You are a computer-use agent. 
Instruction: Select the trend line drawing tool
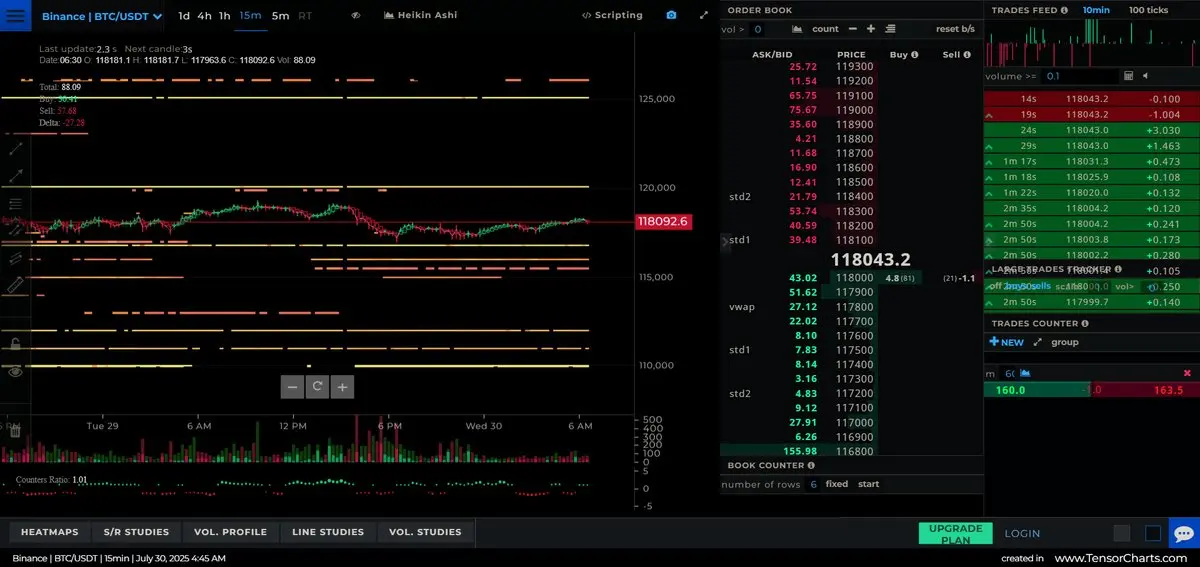tap(15, 148)
